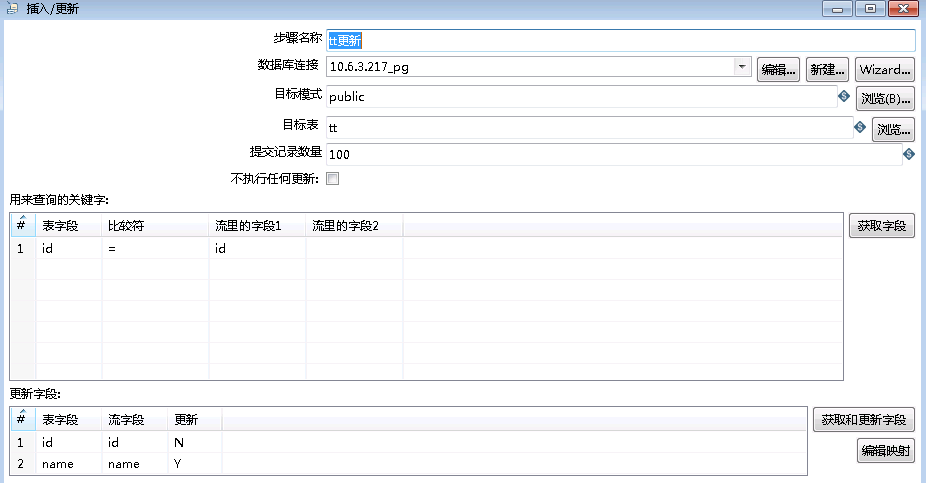Minimize the 插入/更新 window
Viewport: 926px width, 483px height.
coord(837,8)
